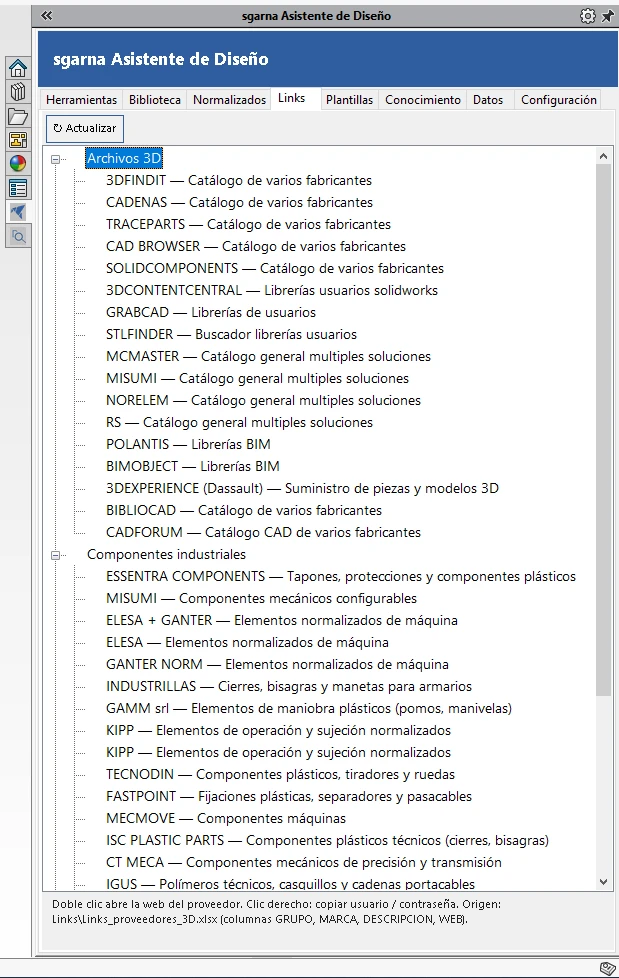
Task: Open the Normalizados tab
Action: pyautogui.click(x=229, y=100)
